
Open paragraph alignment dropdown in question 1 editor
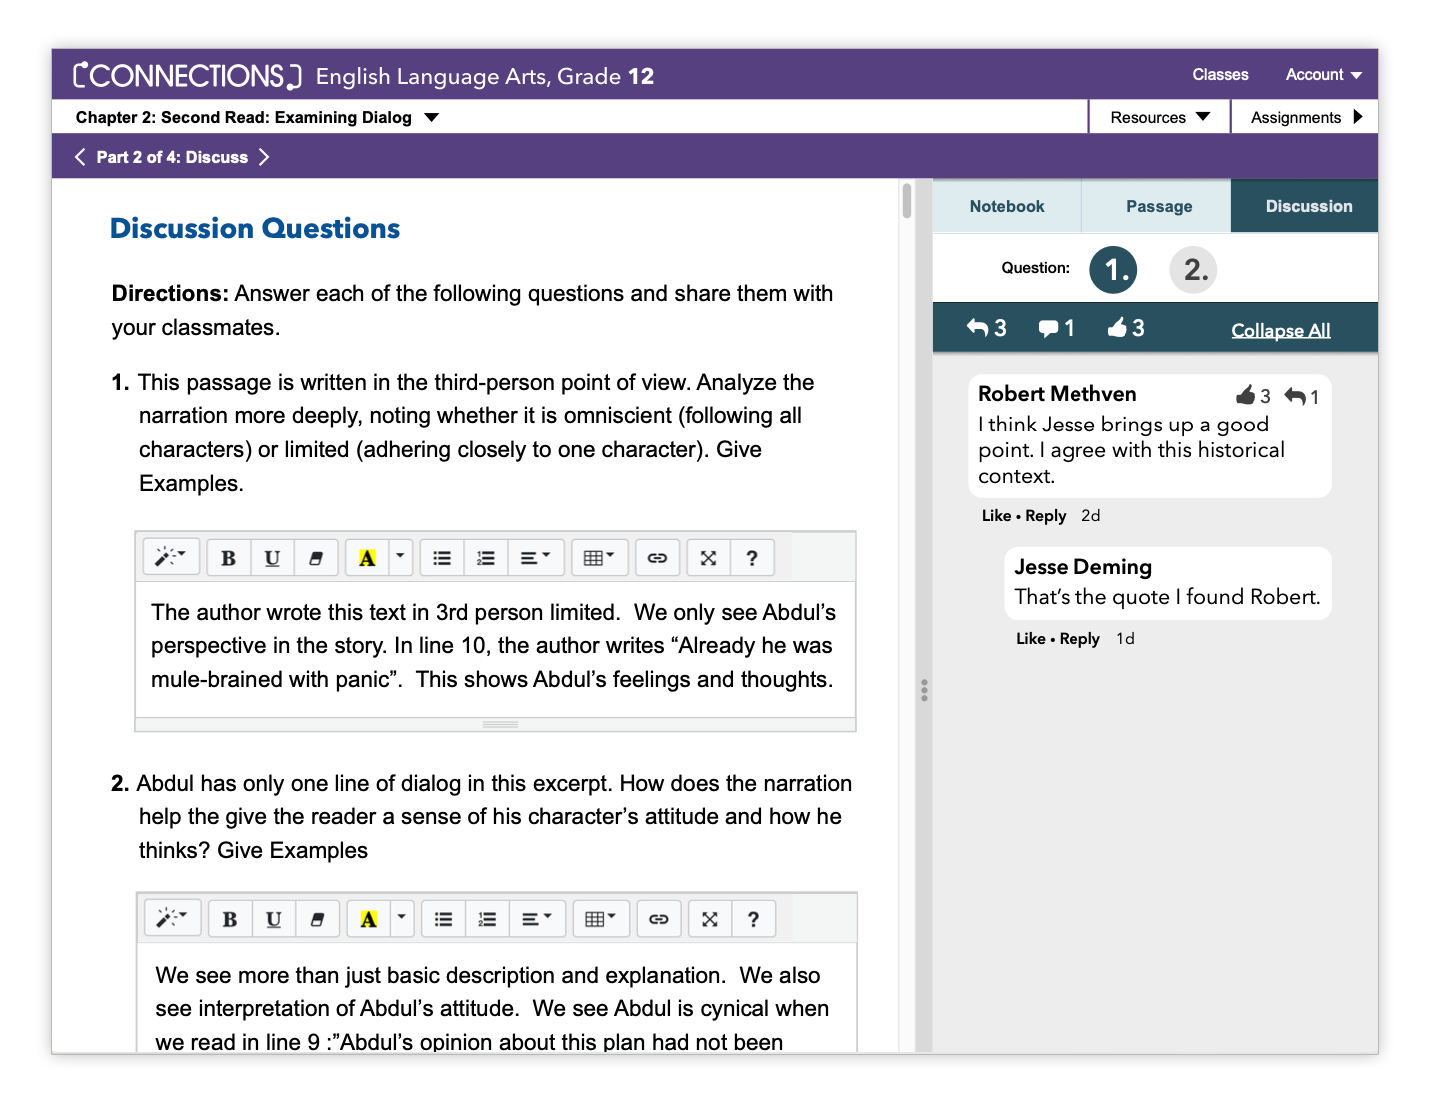pyautogui.click(x=536, y=557)
